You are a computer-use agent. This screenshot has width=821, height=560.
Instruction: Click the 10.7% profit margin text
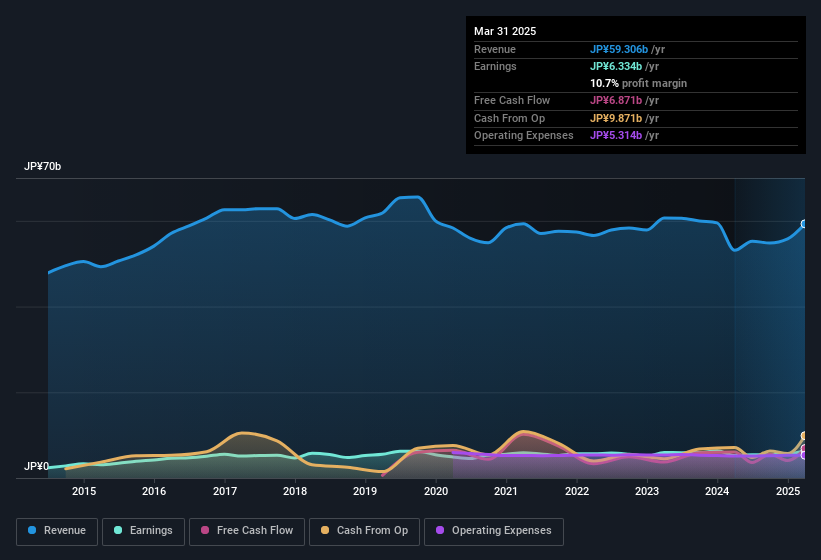click(638, 83)
